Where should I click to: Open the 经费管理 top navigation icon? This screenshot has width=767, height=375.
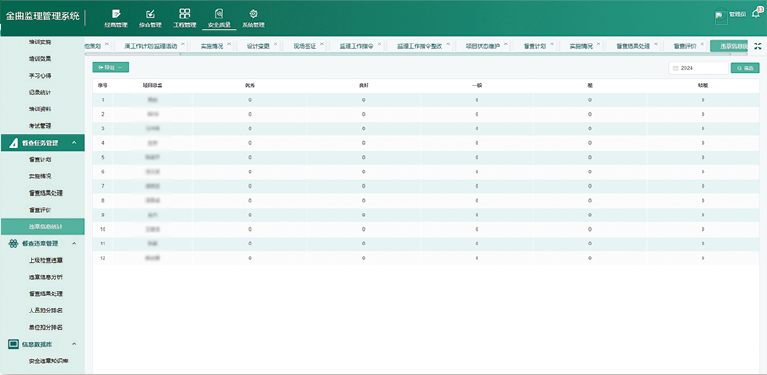116,18
